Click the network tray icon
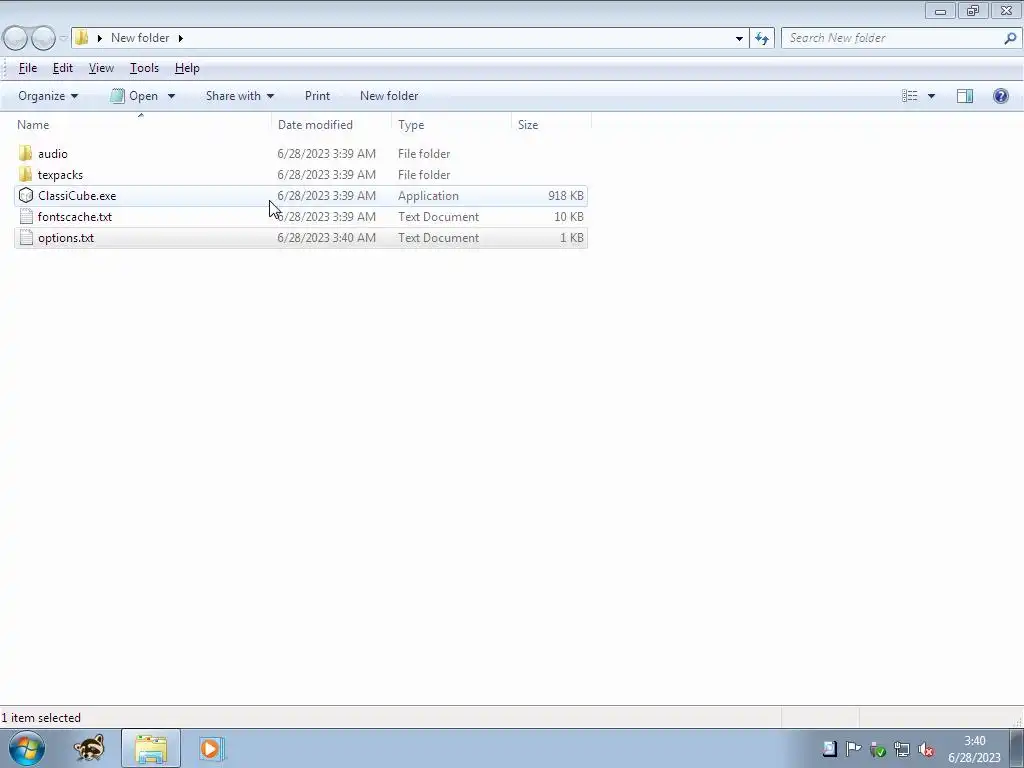The height and width of the screenshot is (768, 1024). click(902, 749)
